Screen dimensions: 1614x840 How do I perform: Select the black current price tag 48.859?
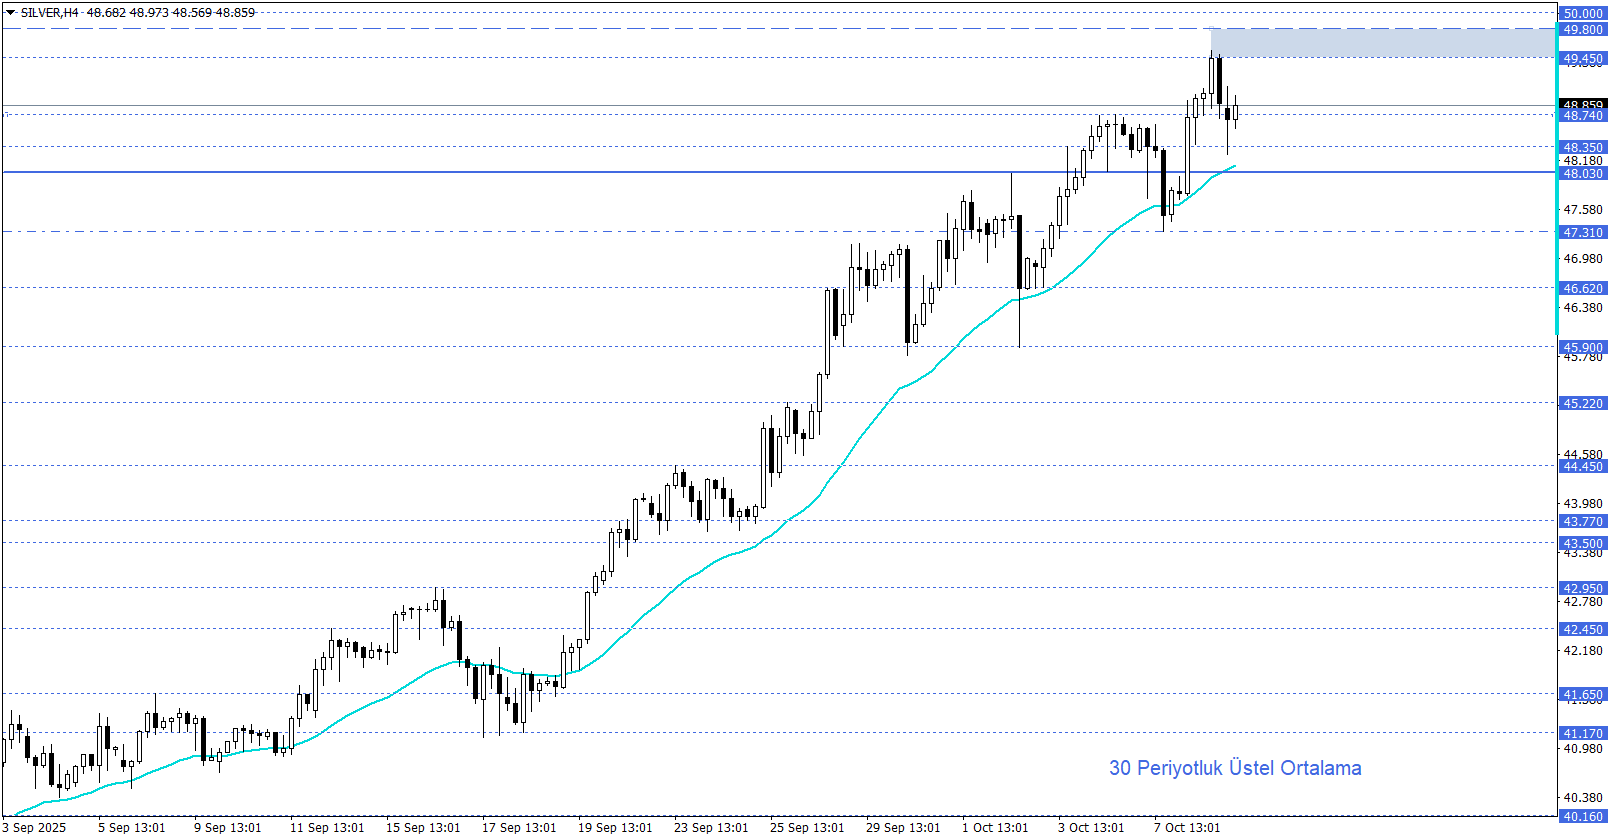point(1583,104)
